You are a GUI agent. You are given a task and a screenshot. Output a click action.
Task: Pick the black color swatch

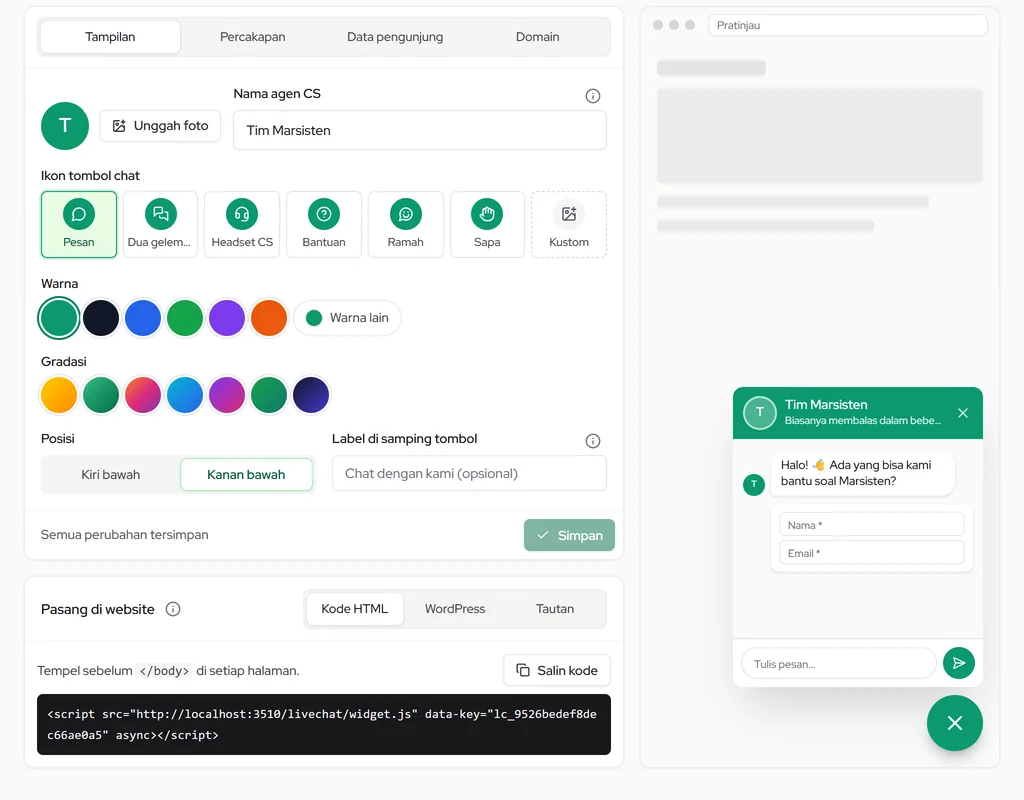click(x=101, y=318)
